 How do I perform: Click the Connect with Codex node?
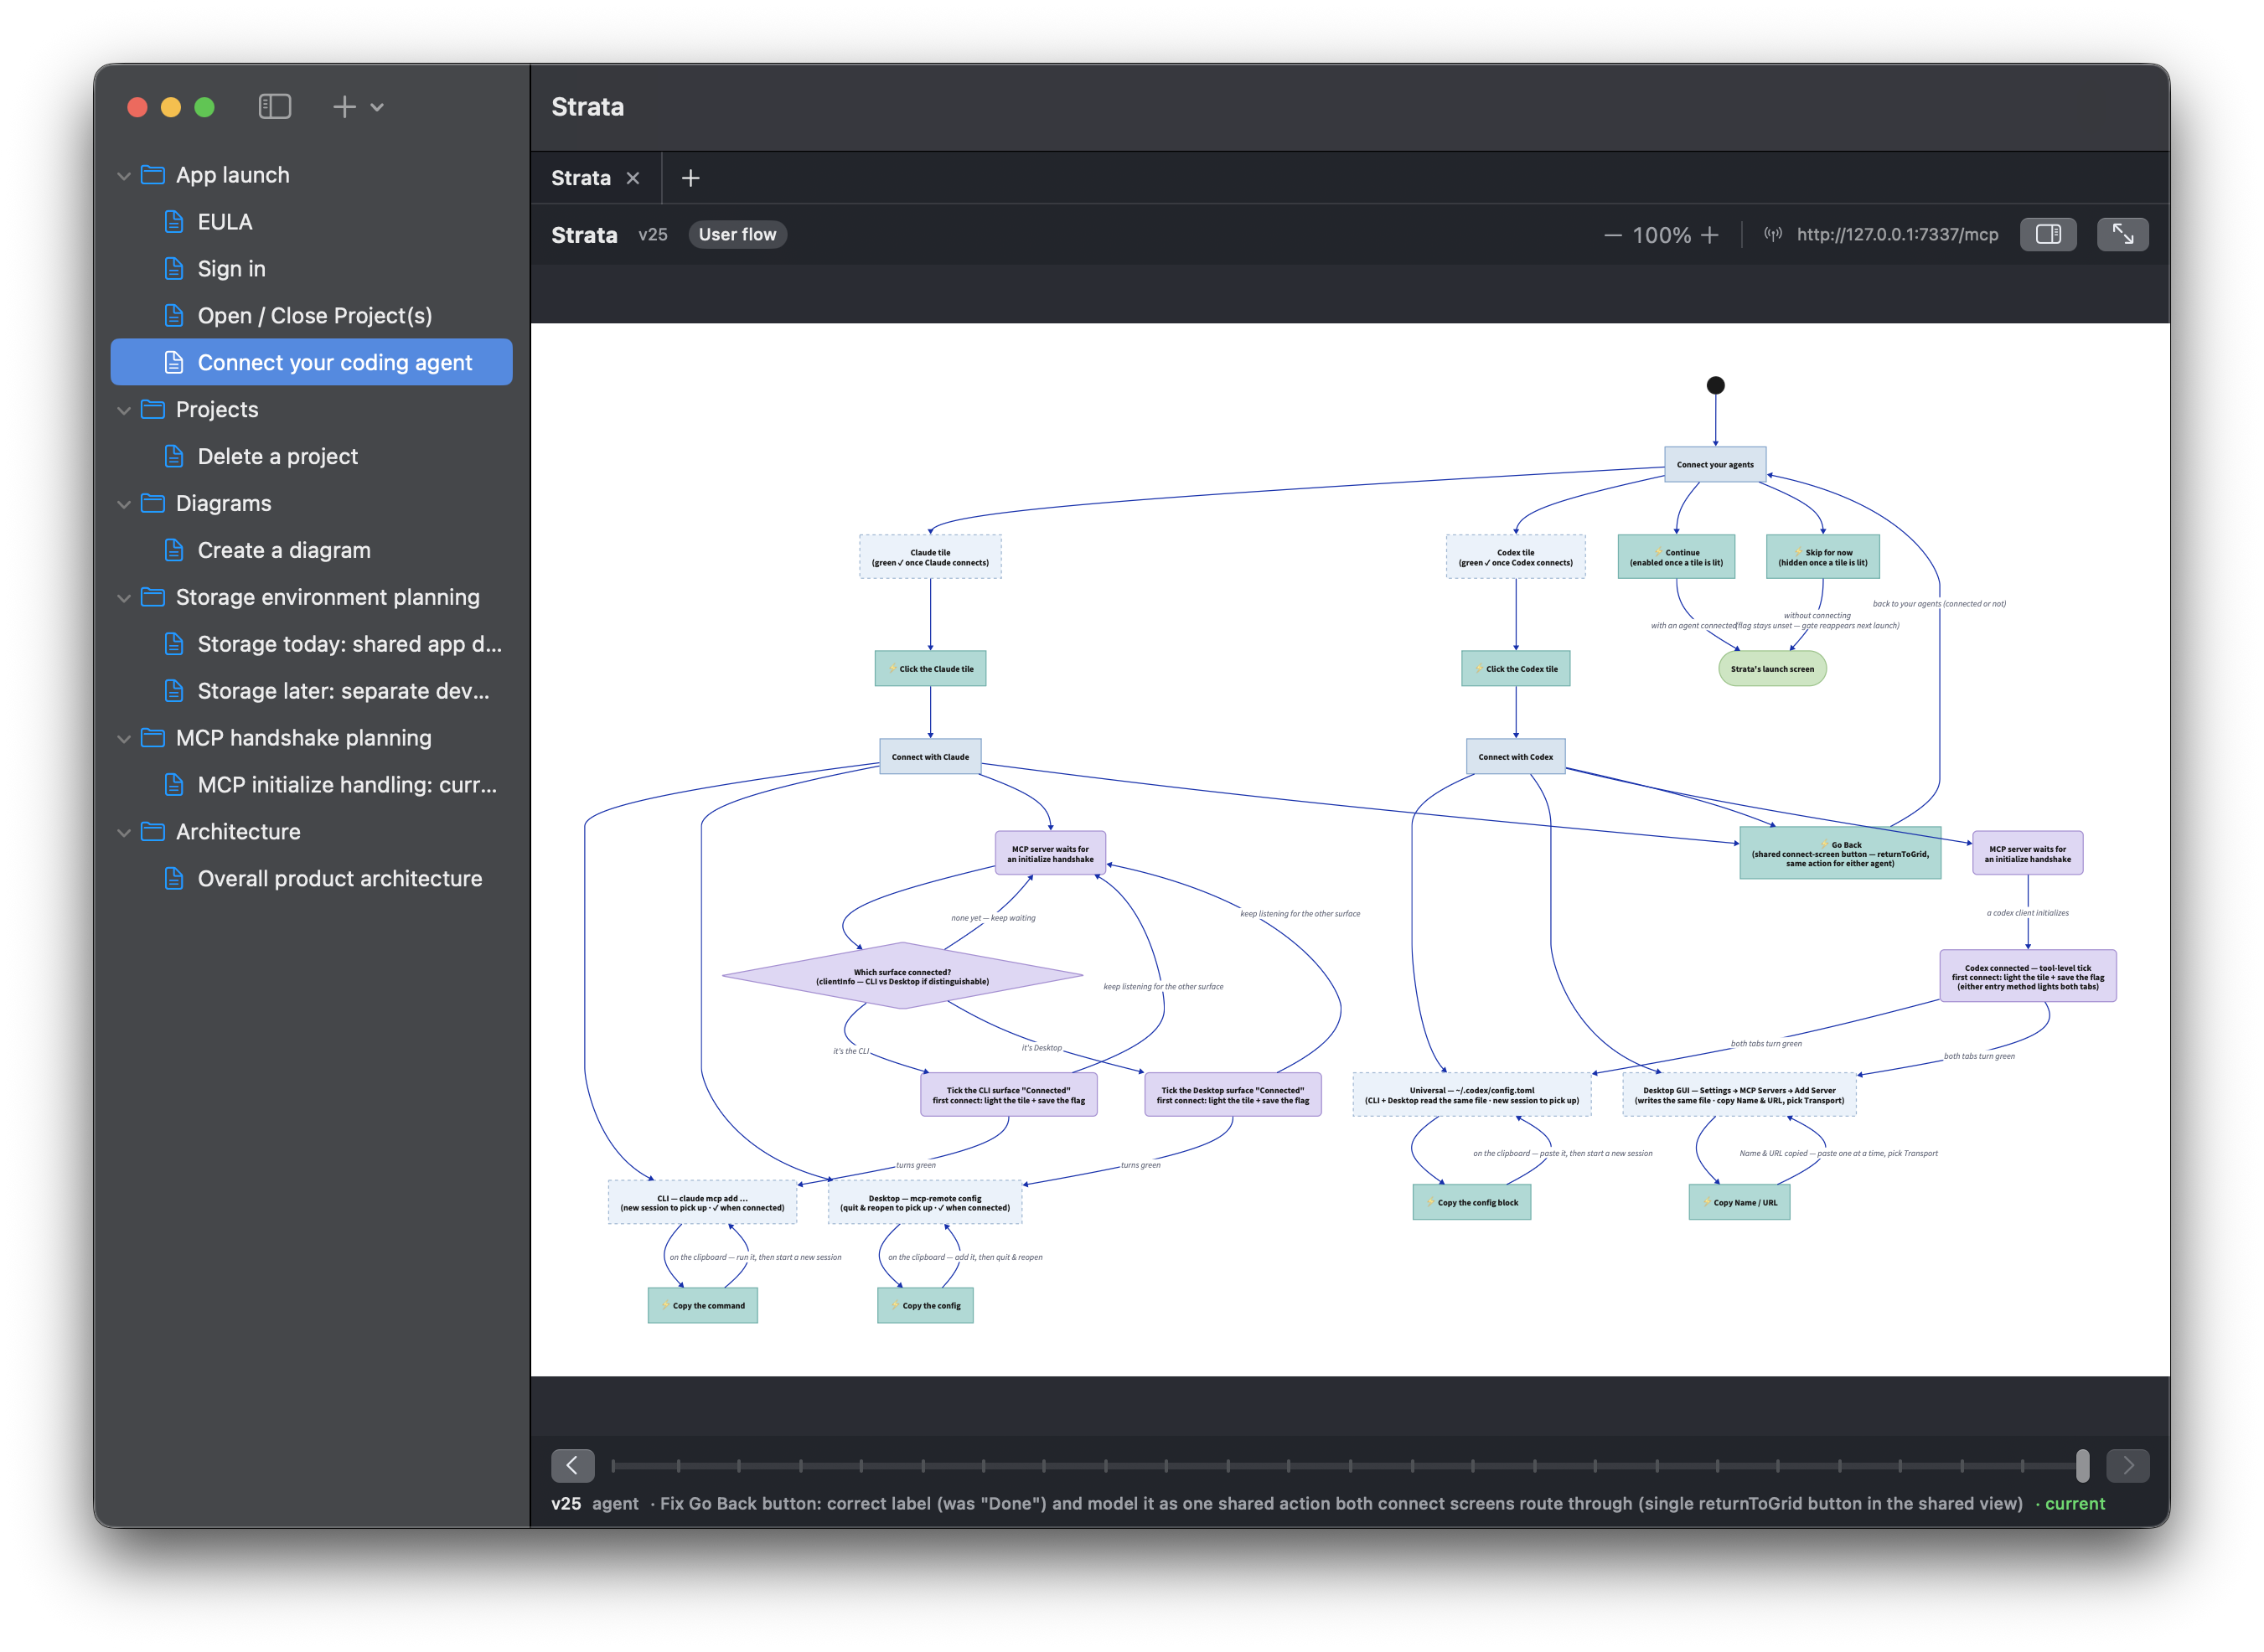click(1515, 757)
